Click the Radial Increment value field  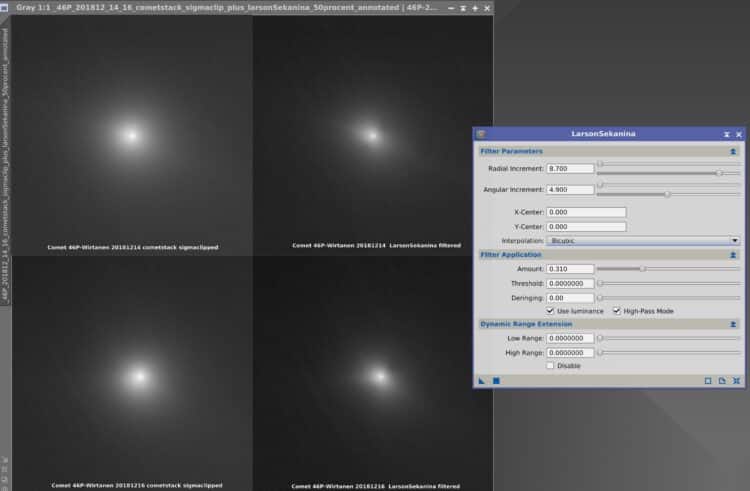[x=570, y=169]
